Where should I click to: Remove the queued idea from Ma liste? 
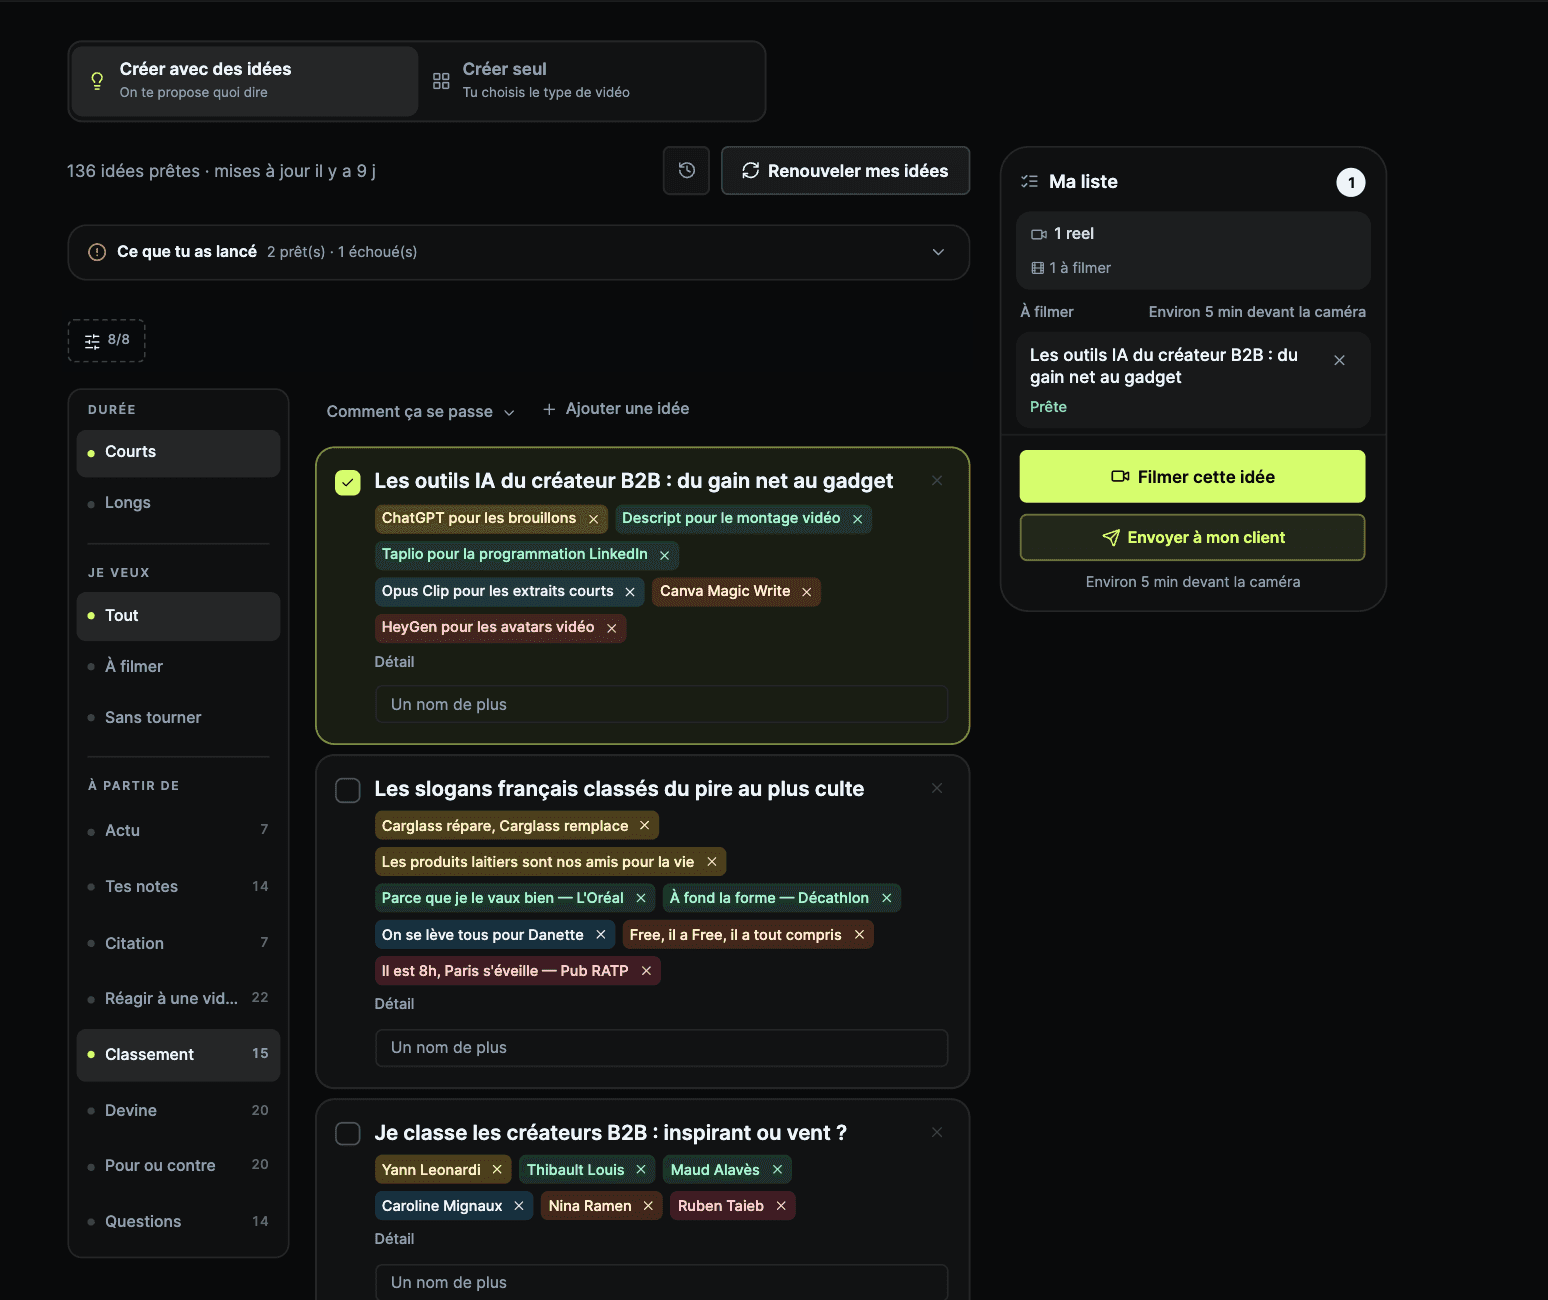(1339, 360)
